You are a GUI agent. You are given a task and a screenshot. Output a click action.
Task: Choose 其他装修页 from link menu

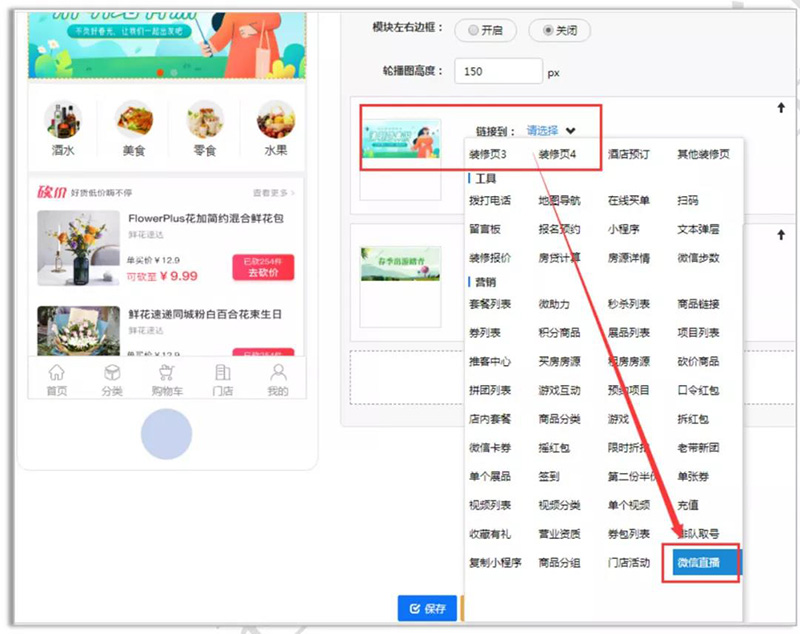pyautogui.click(x=703, y=154)
